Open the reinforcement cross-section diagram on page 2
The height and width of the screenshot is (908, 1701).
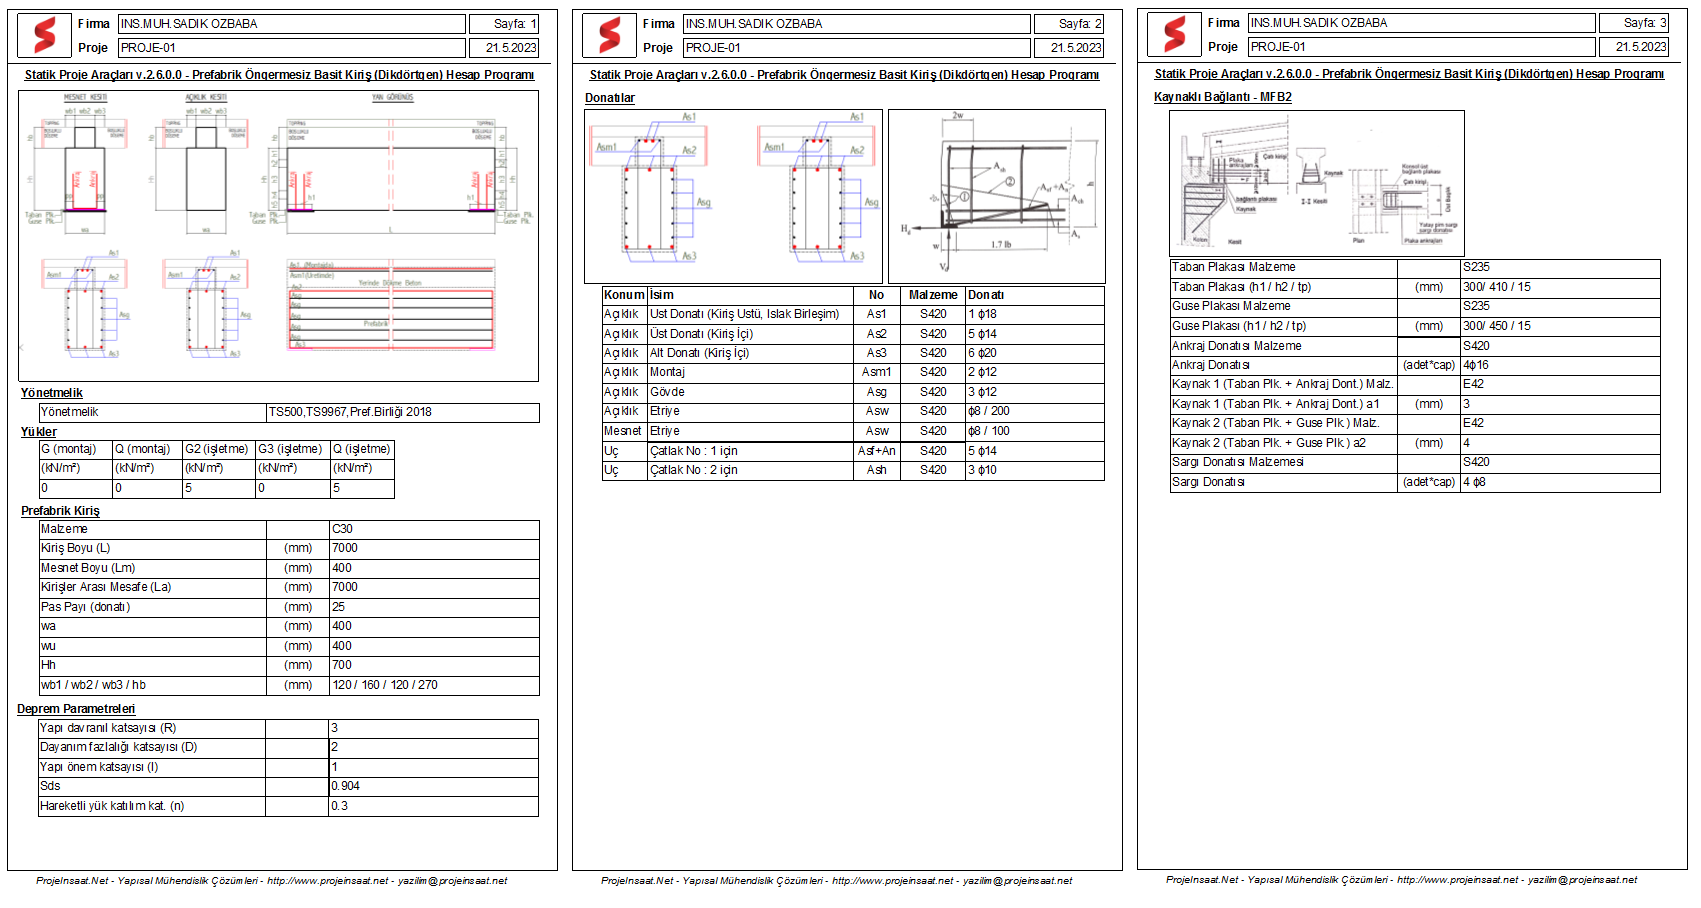[733, 196]
